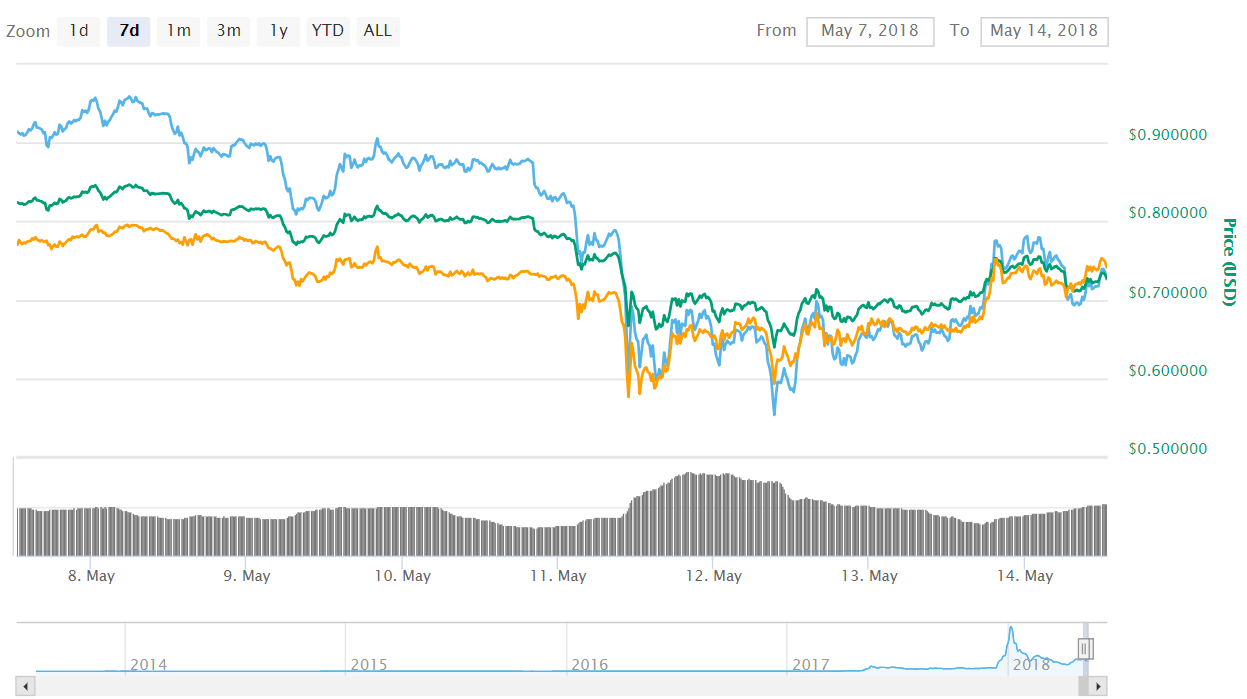Select the 1d zoom range button
Image resolution: width=1247 pixels, height=699 pixels.
point(78,31)
